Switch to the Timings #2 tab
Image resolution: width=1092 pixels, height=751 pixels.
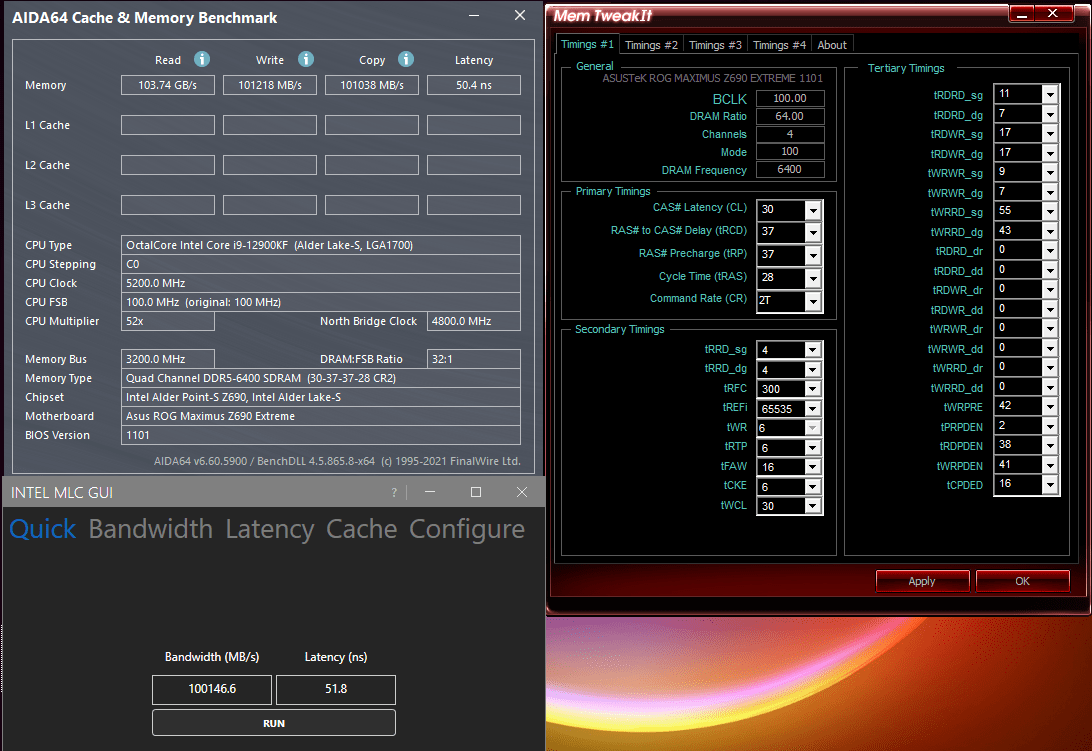coord(651,45)
